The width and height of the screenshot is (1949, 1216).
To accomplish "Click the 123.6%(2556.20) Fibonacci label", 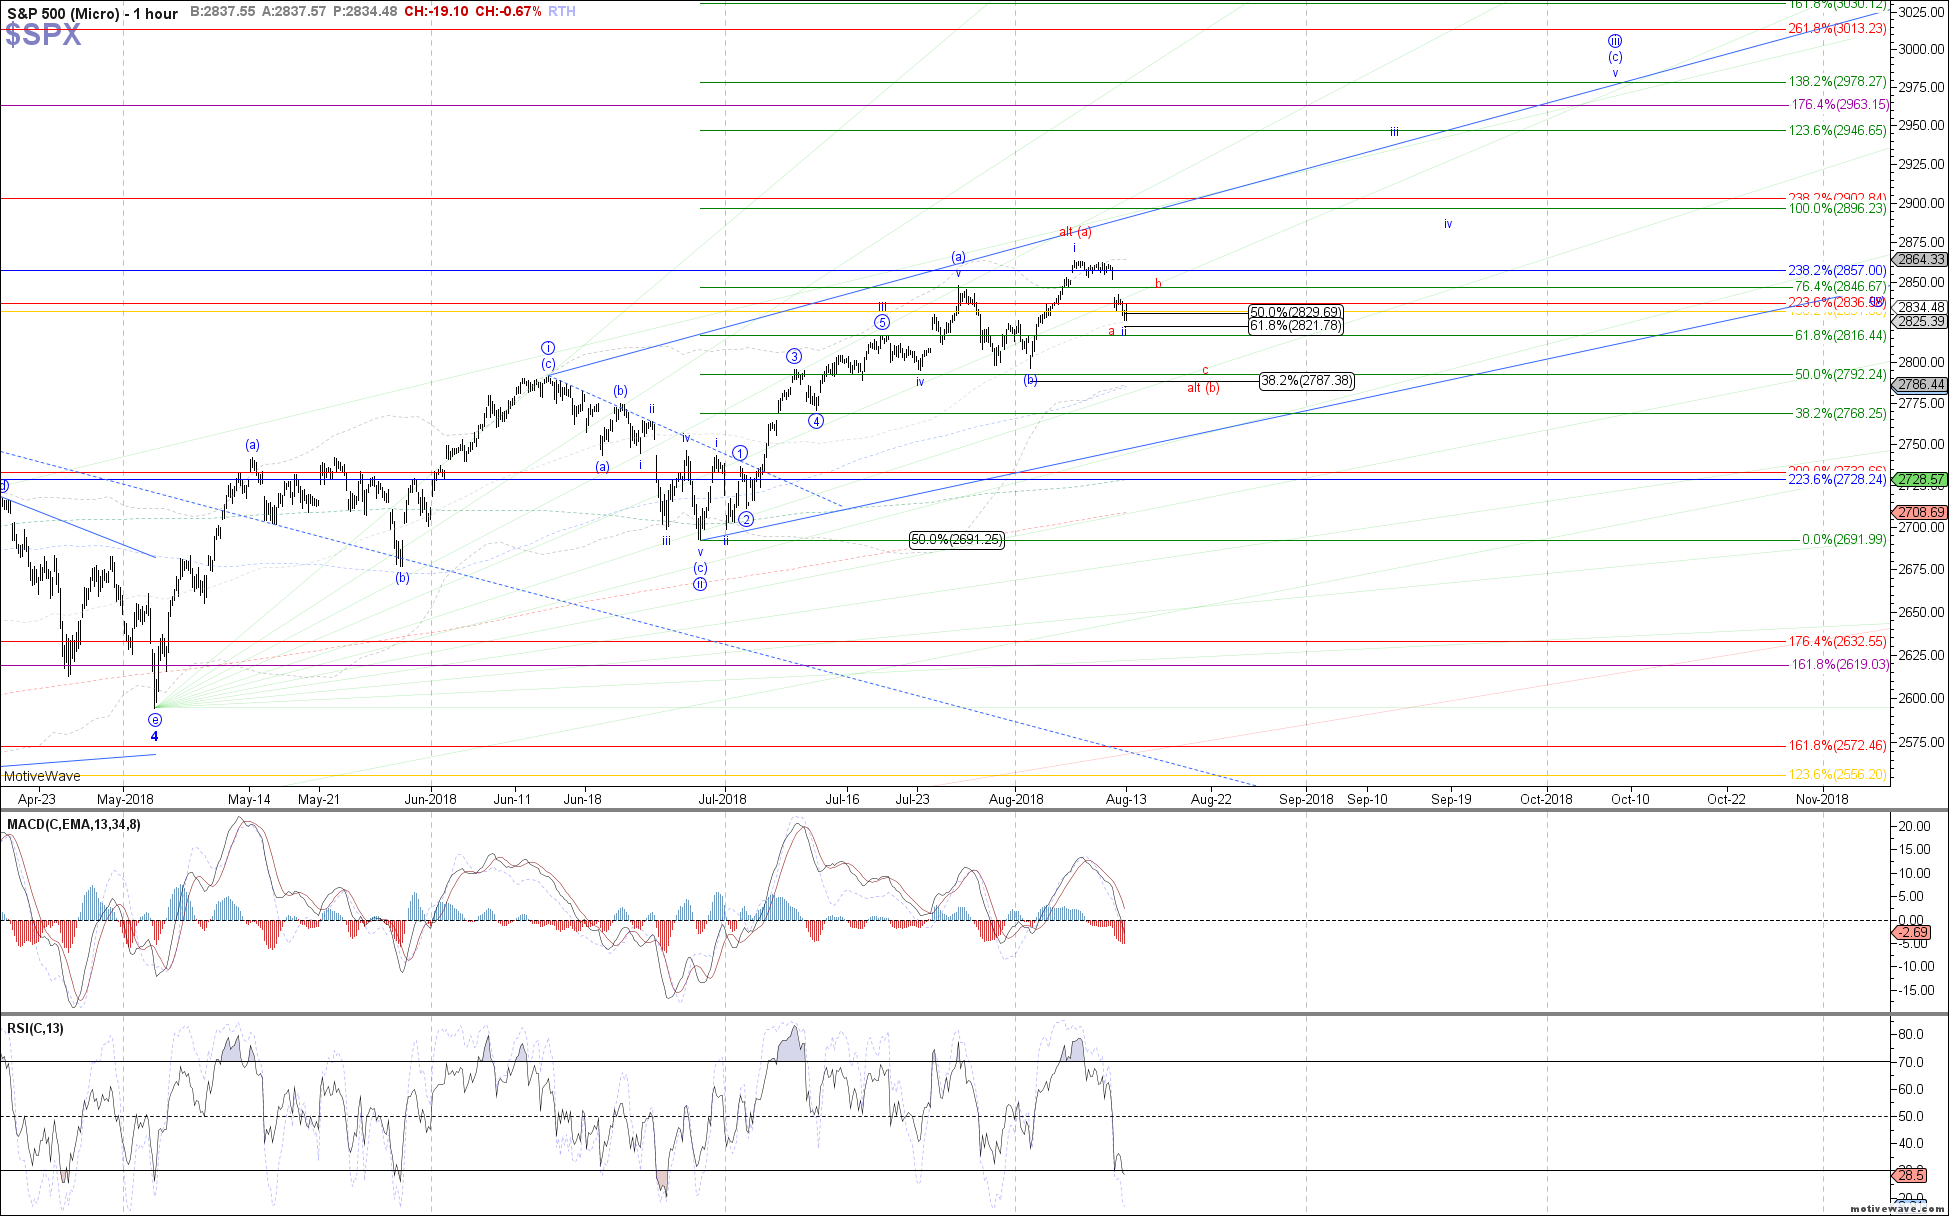I will point(1837,775).
